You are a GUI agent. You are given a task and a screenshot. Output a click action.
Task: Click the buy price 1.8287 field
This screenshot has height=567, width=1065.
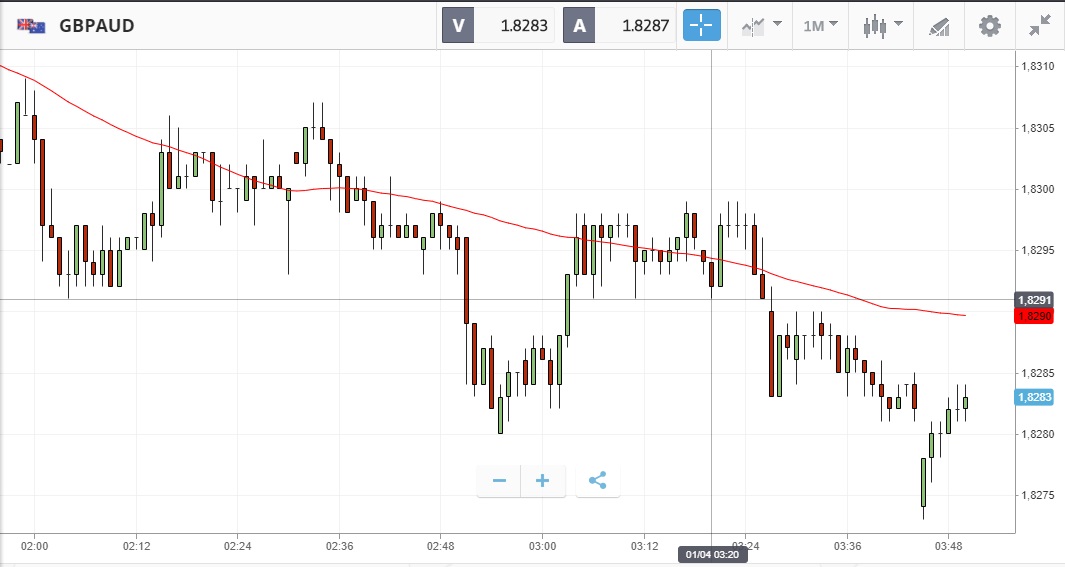coord(636,26)
